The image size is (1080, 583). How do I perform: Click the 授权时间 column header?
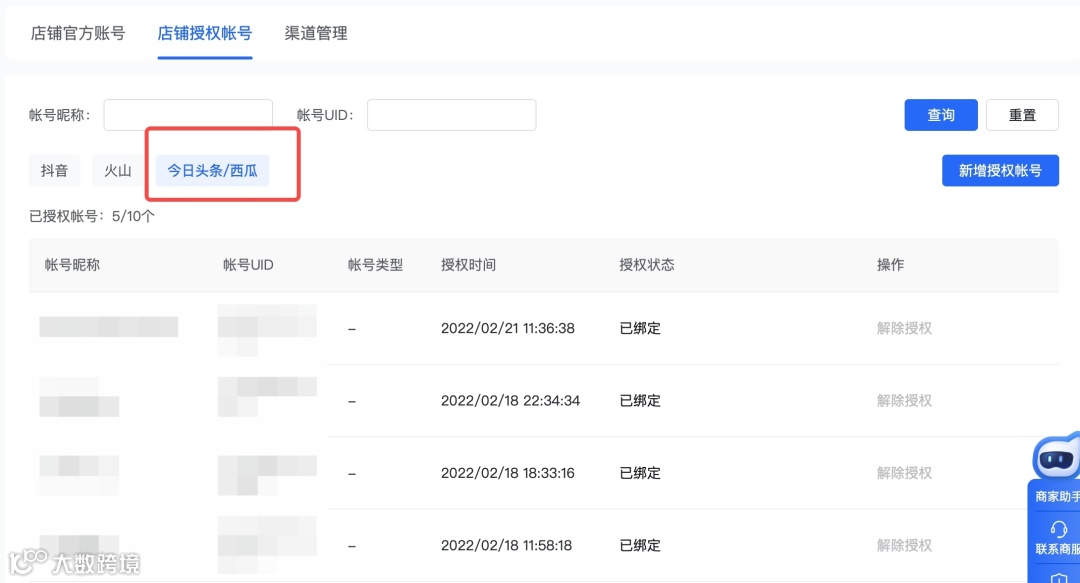pyautogui.click(x=468, y=265)
